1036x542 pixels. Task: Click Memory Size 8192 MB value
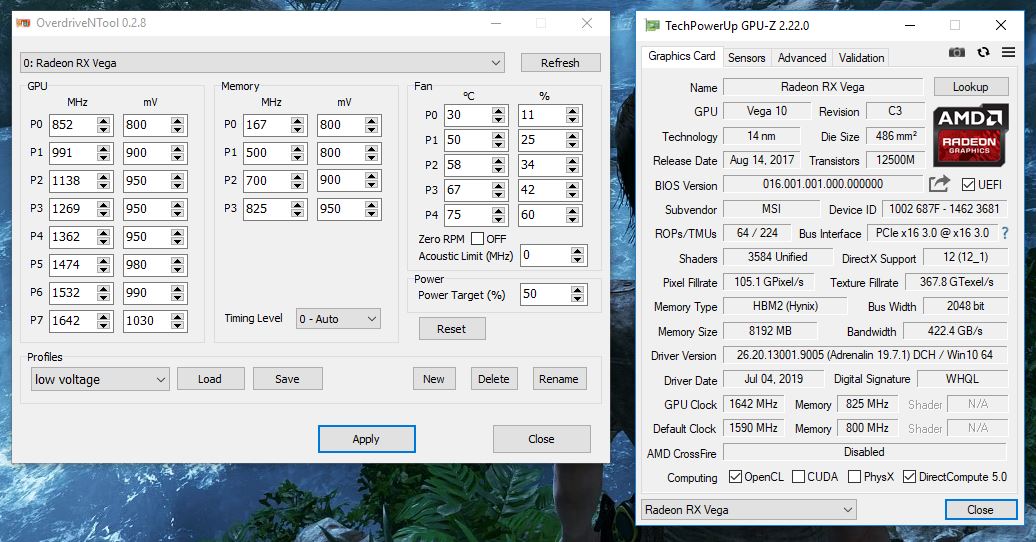click(x=770, y=330)
